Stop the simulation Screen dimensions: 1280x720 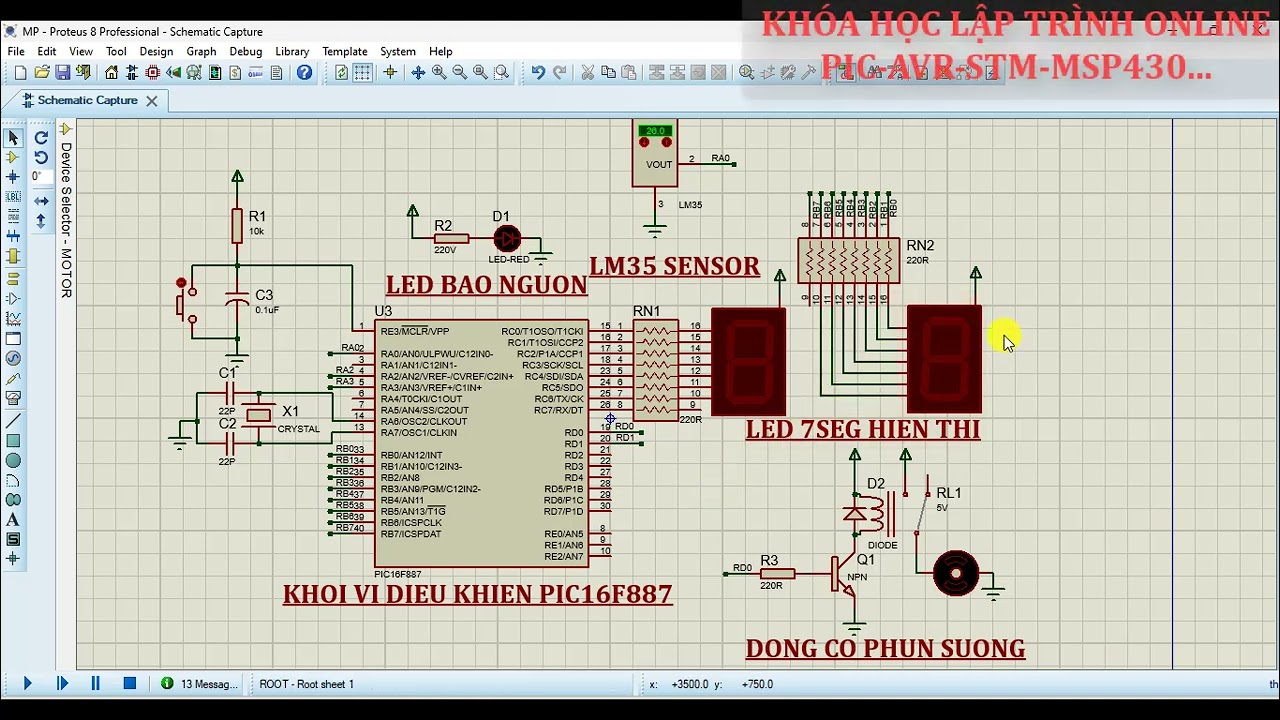130,684
